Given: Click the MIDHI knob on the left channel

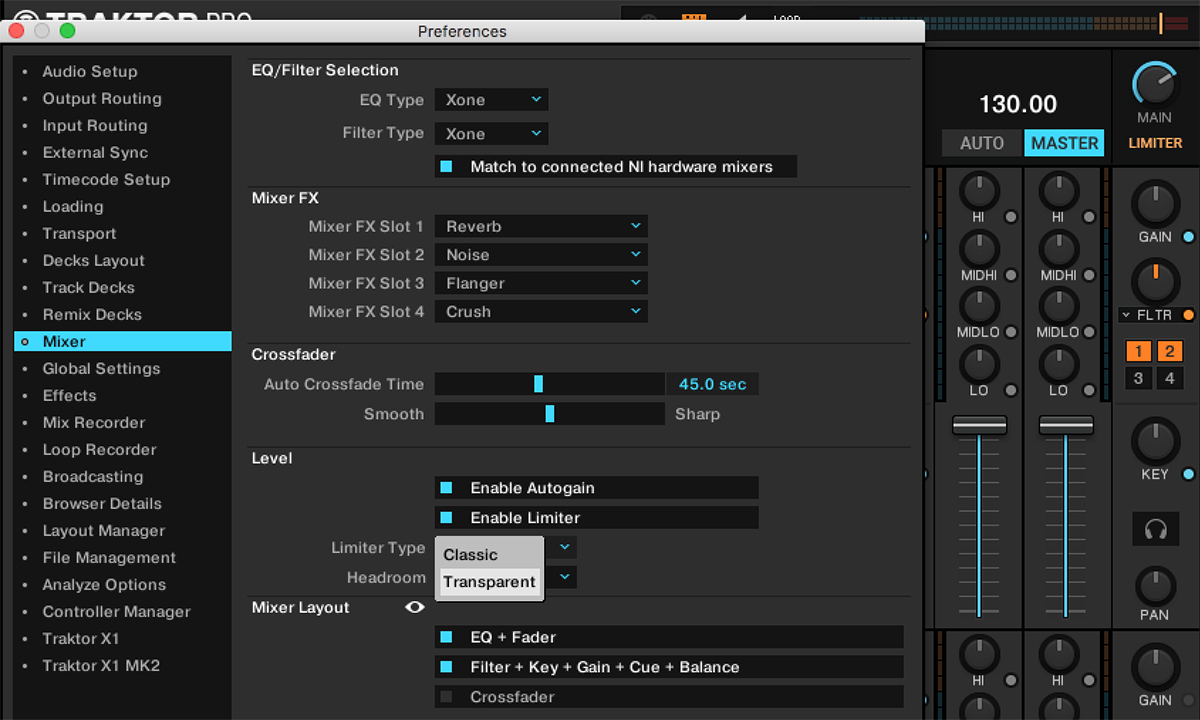Looking at the screenshot, I should pos(979,247).
